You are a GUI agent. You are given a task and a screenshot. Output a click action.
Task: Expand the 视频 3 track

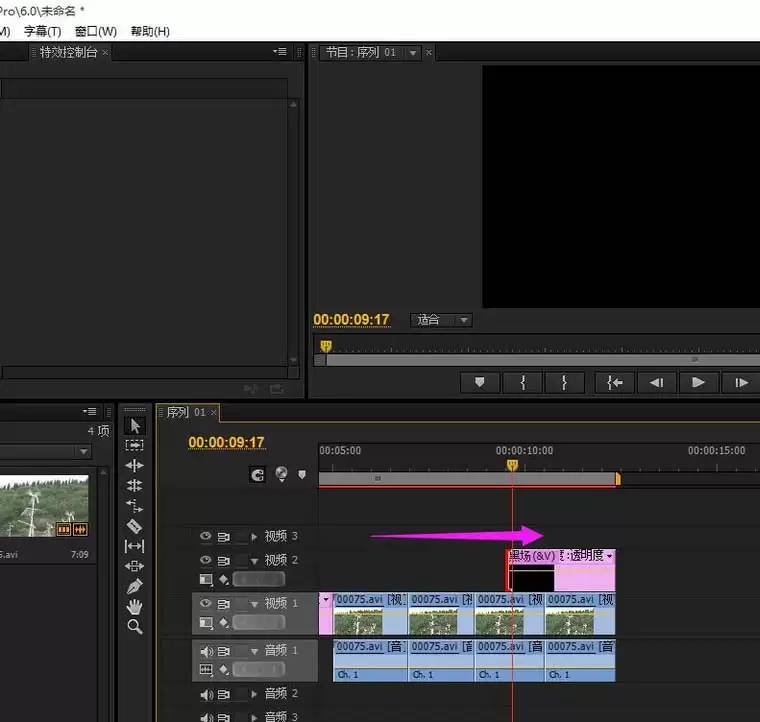pyautogui.click(x=254, y=536)
